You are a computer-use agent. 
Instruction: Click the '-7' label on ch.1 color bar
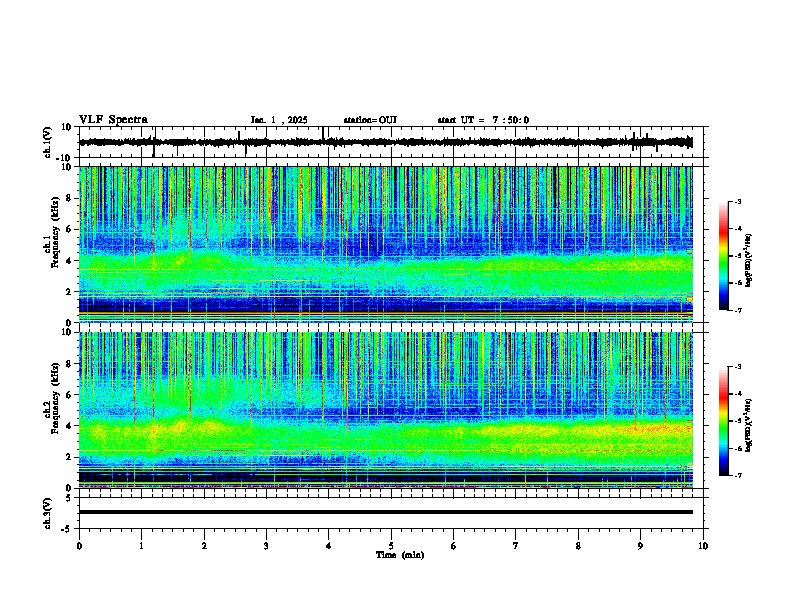coord(737,310)
